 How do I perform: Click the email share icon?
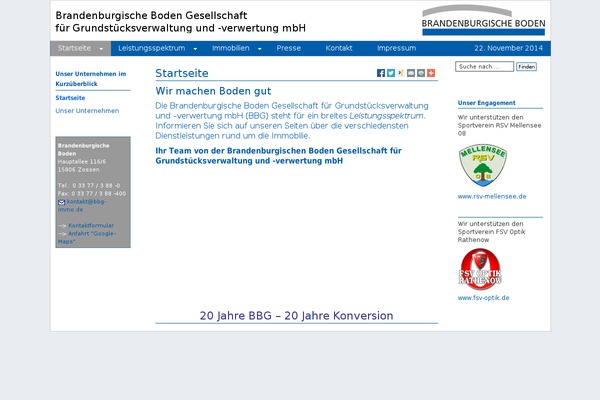[x=411, y=73]
